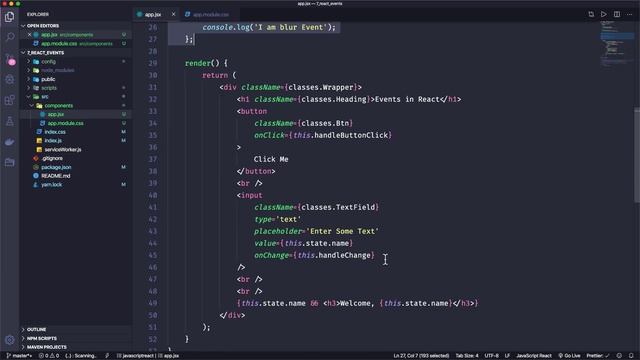Change the LF end of line sequence
The image size is (640, 360).
click(507, 356)
